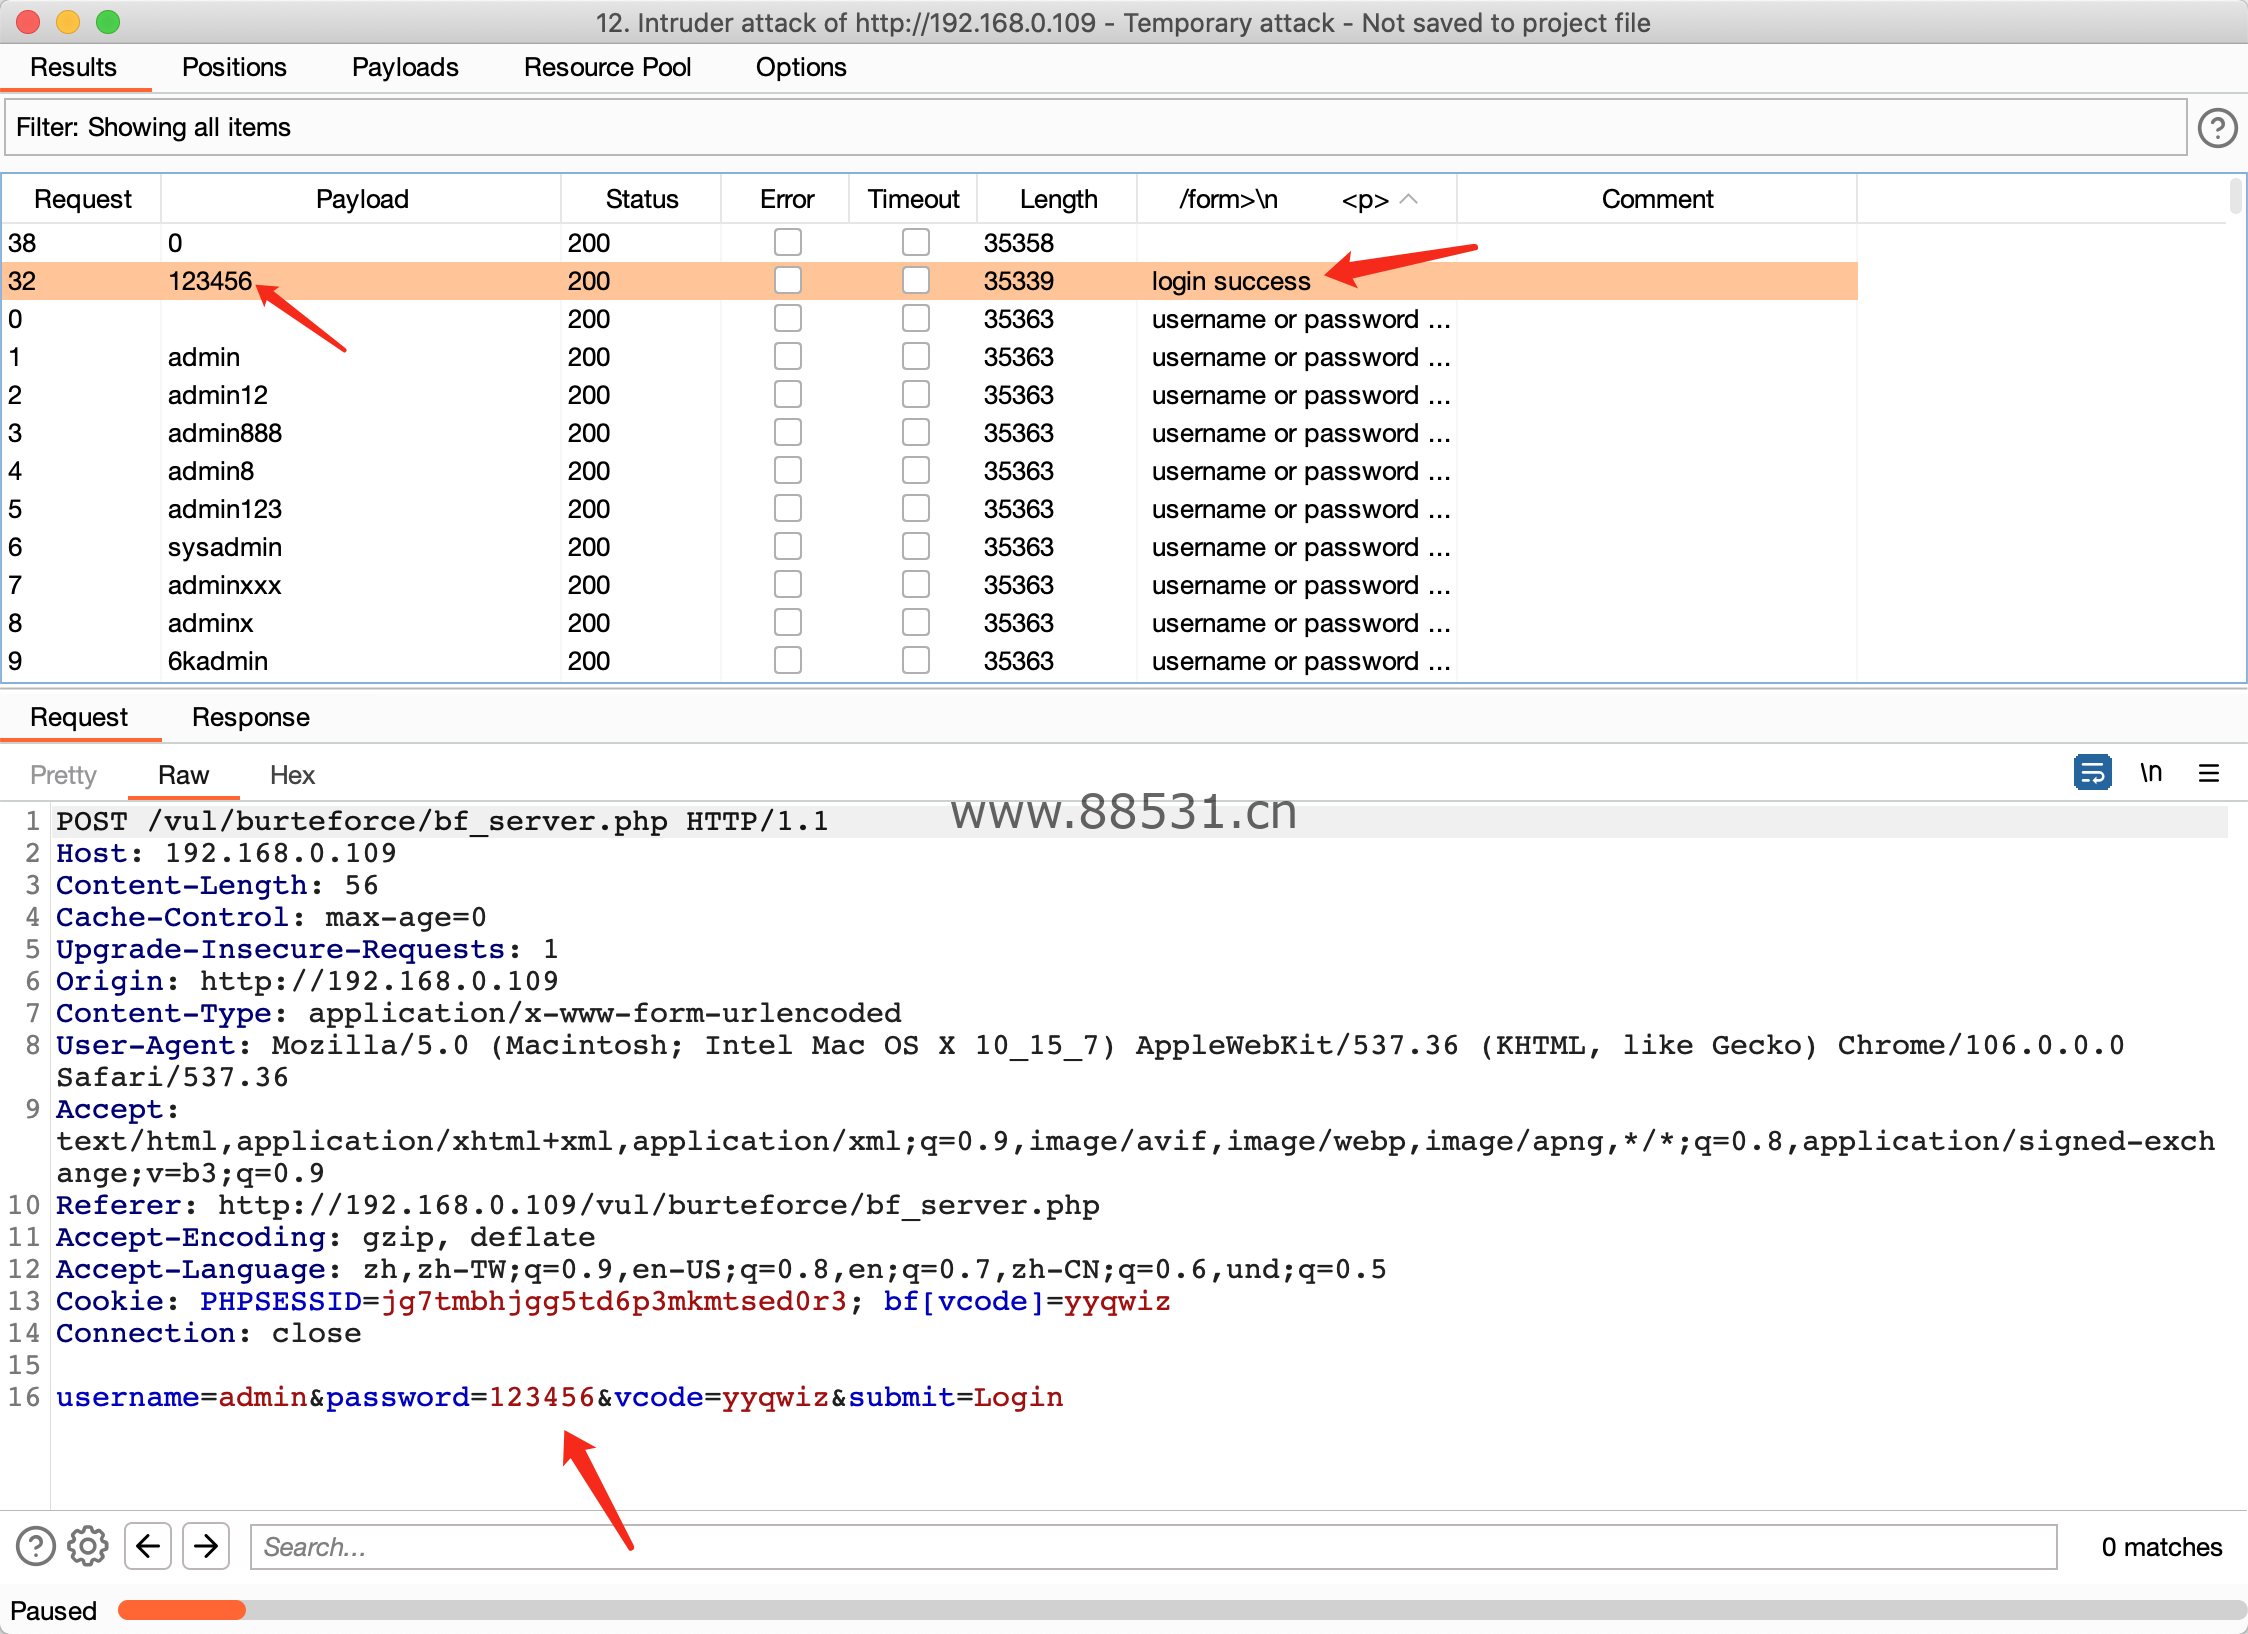
Task: Open search settings gear icon
Action: (88, 1546)
